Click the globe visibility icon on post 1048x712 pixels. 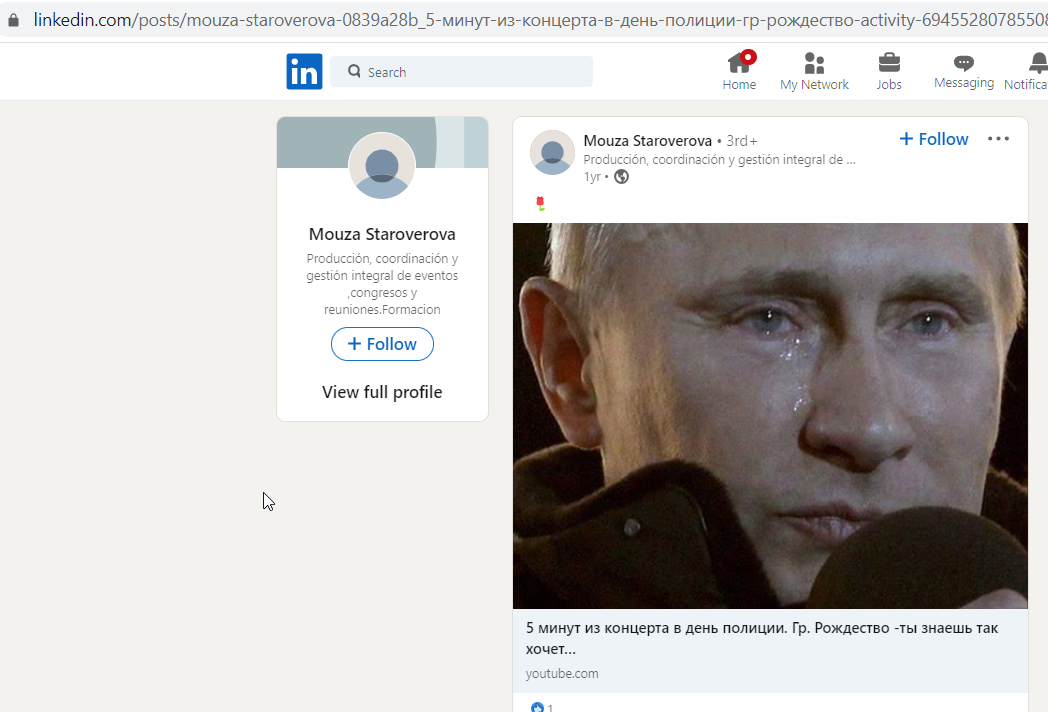click(x=622, y=176)
